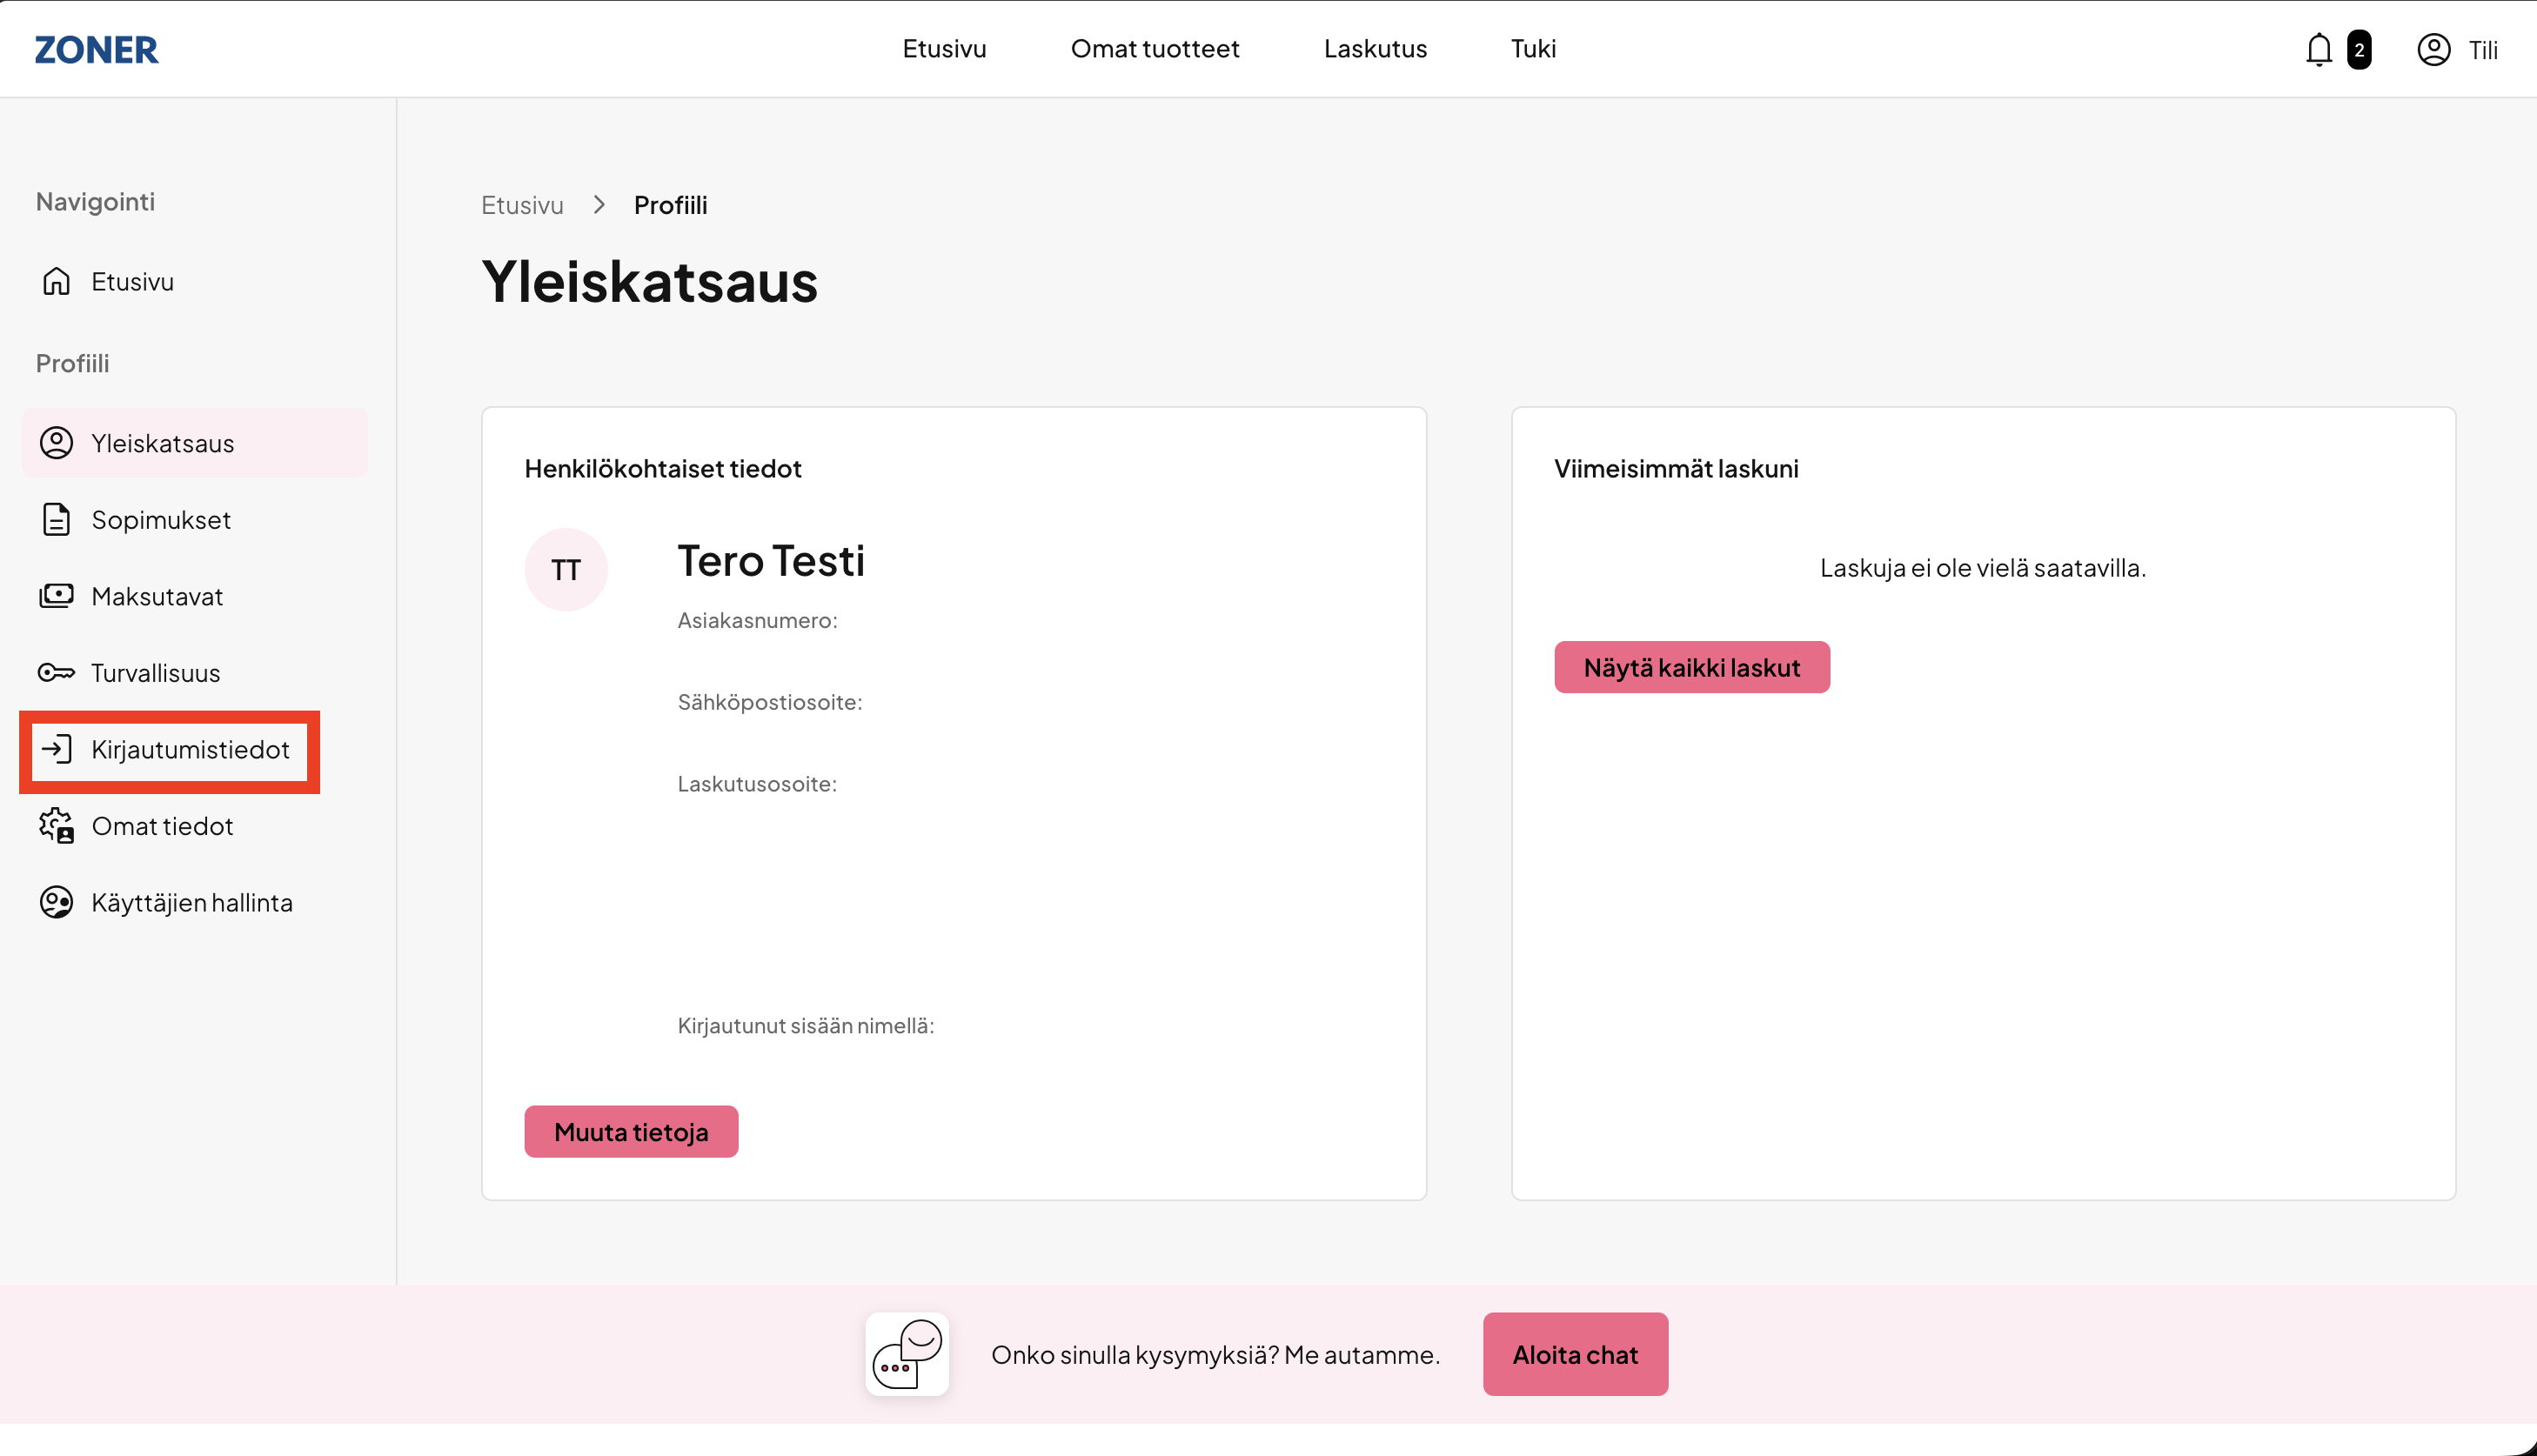Open the Tuki top menu item
The image size is (2537, 1456).
1533,48
